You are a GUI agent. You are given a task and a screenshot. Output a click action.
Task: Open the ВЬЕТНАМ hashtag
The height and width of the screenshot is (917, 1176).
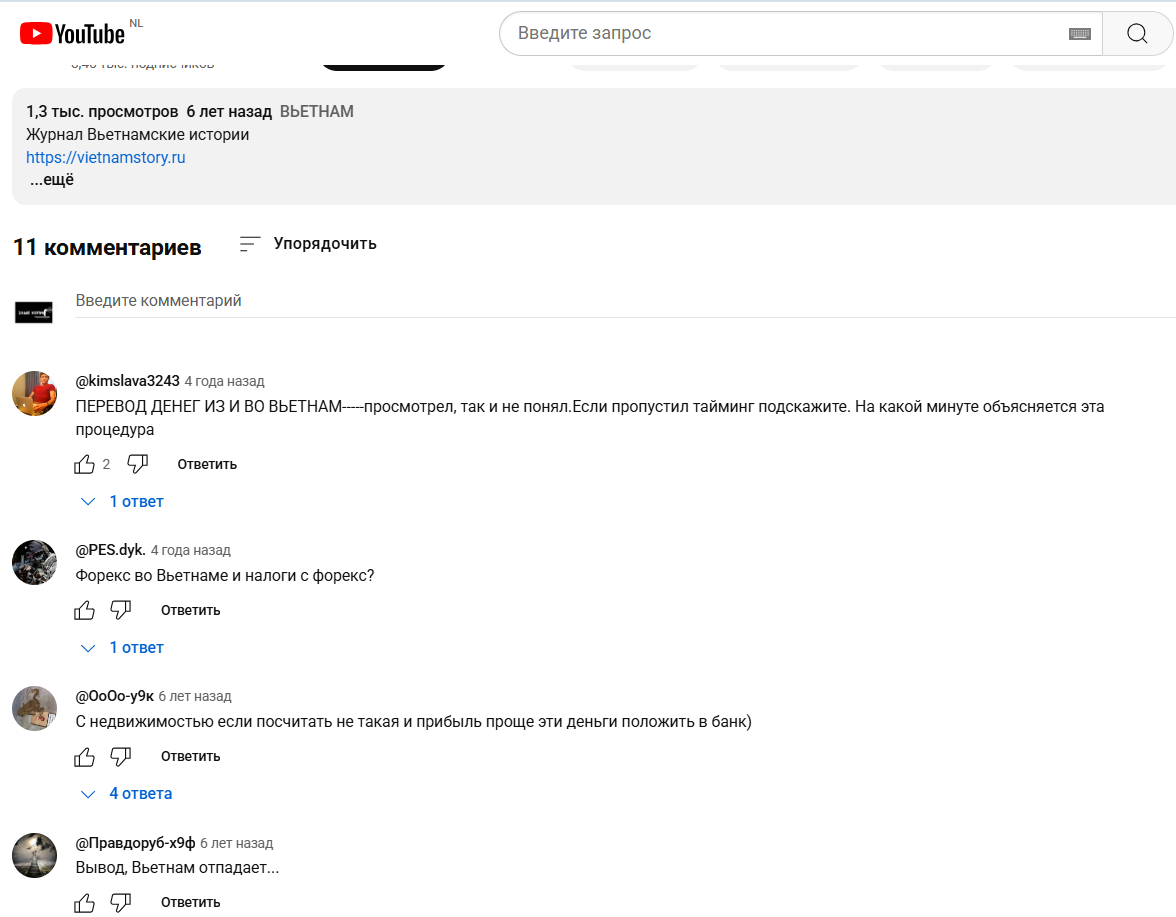316,111
